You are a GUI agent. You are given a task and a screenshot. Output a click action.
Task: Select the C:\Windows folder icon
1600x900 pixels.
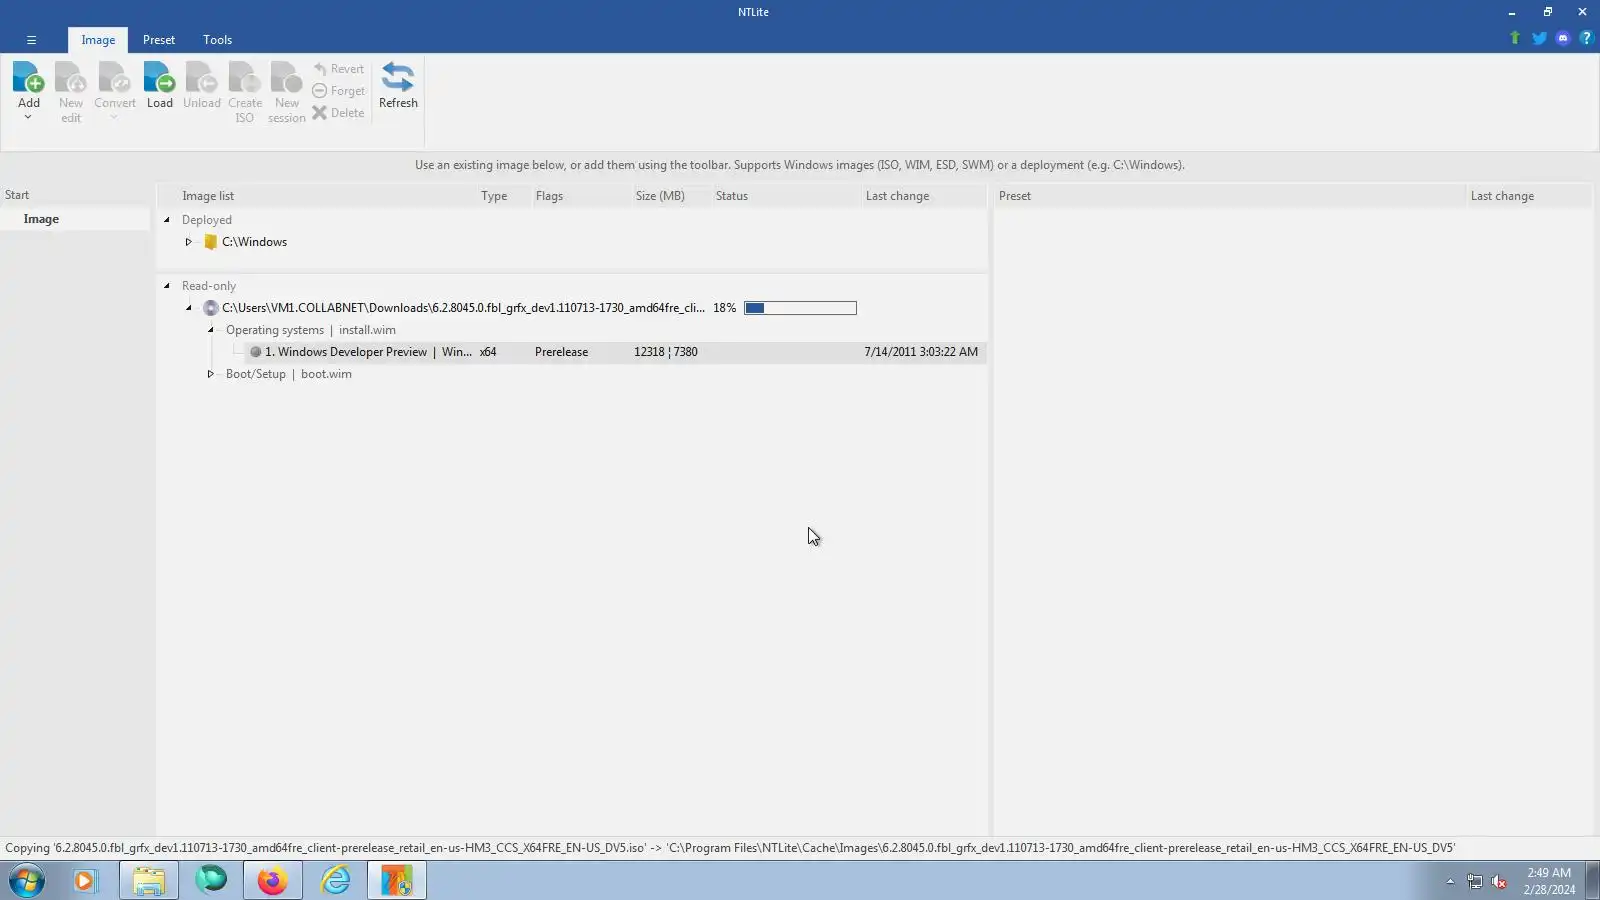tap(210, 242)
